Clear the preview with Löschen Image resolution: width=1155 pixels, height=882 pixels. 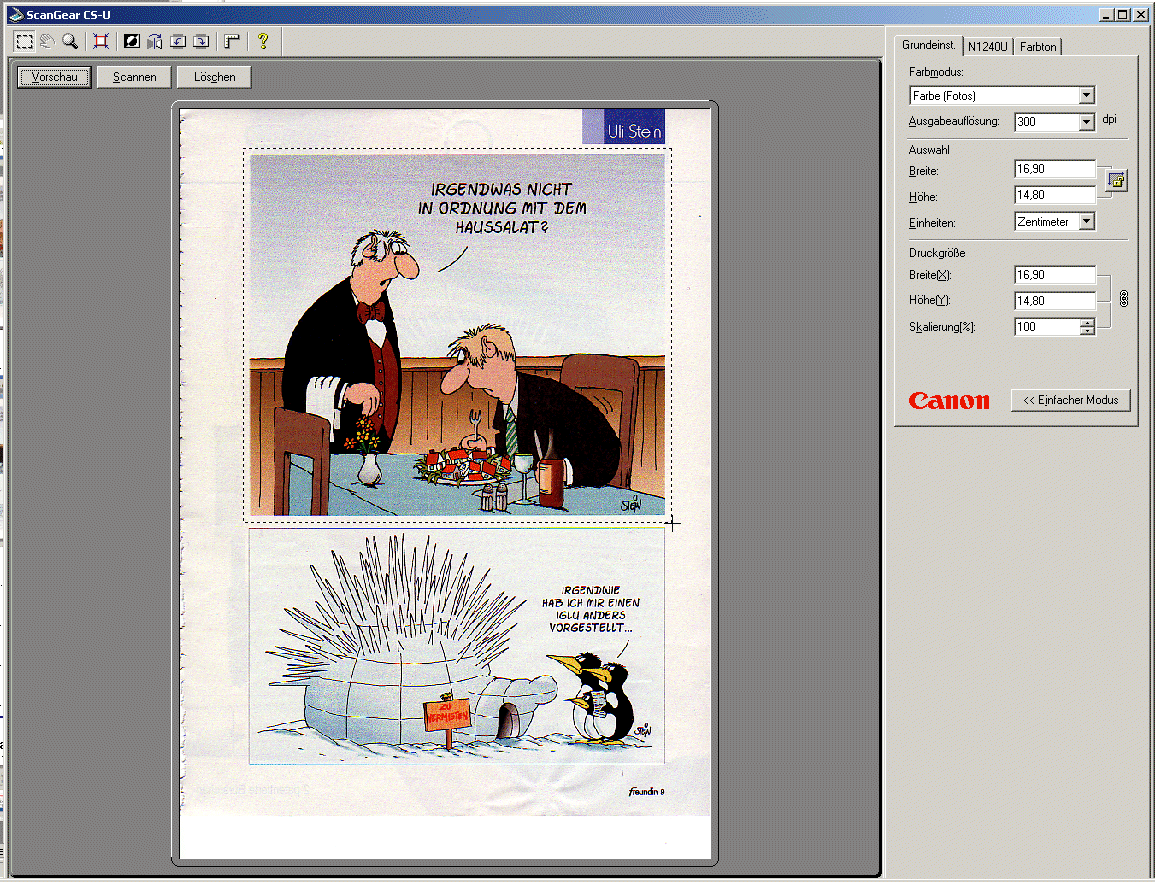tap(214, 77)
